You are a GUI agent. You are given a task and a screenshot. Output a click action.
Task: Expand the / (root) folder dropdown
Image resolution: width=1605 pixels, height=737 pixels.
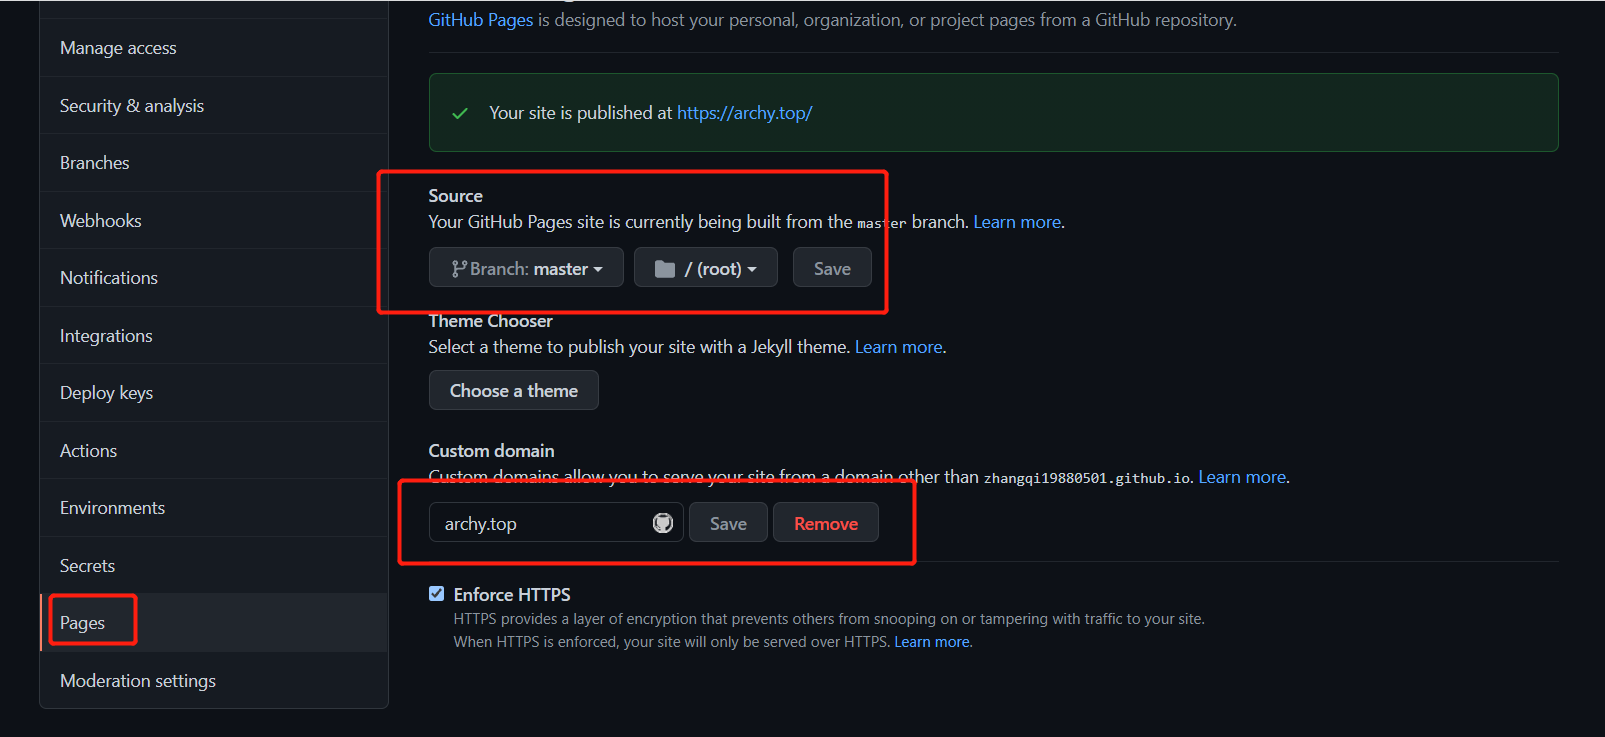pos(706,268)
